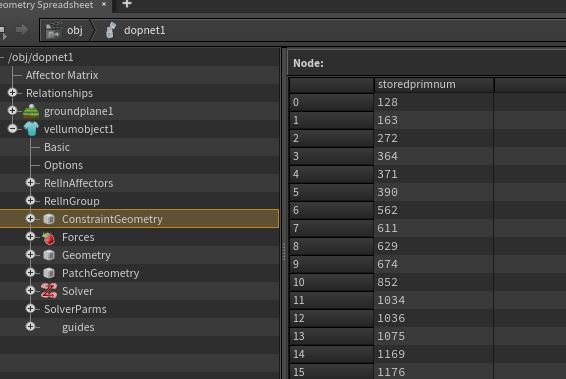Click the cell with value 852
This screenshot has width=566, height=379.
coord(434,282)
